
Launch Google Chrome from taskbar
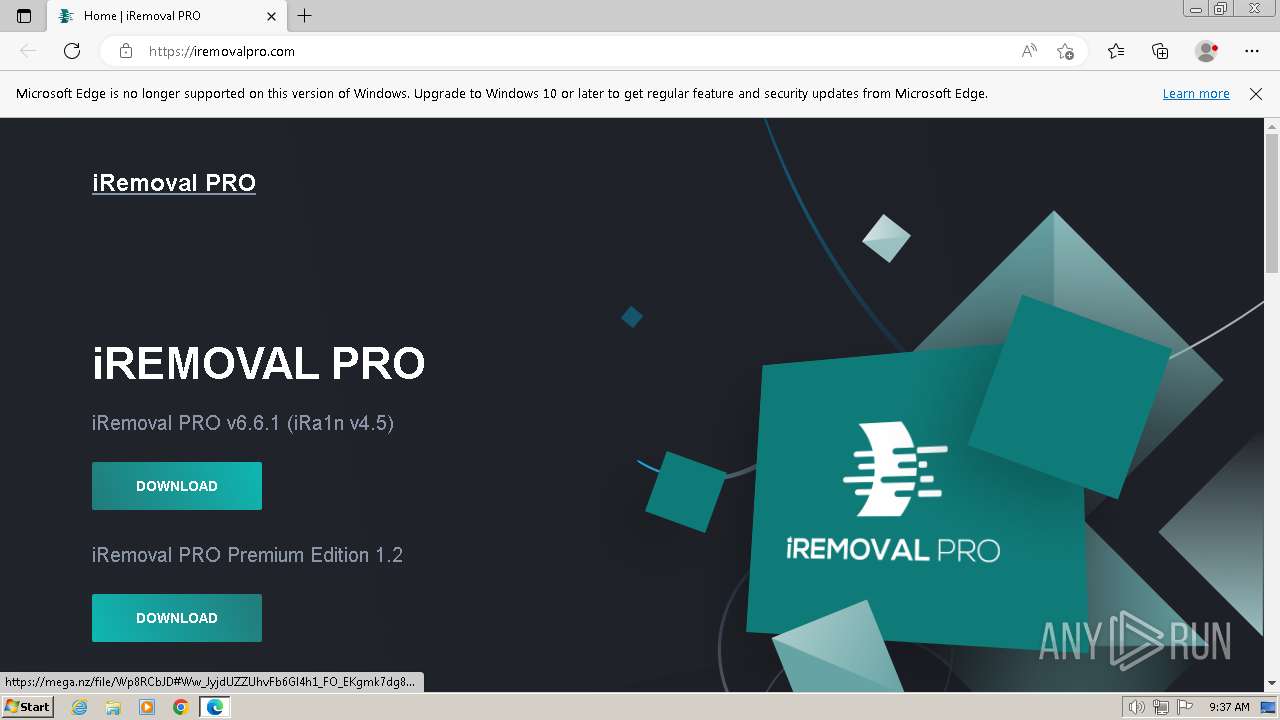[x=181, y=707]
